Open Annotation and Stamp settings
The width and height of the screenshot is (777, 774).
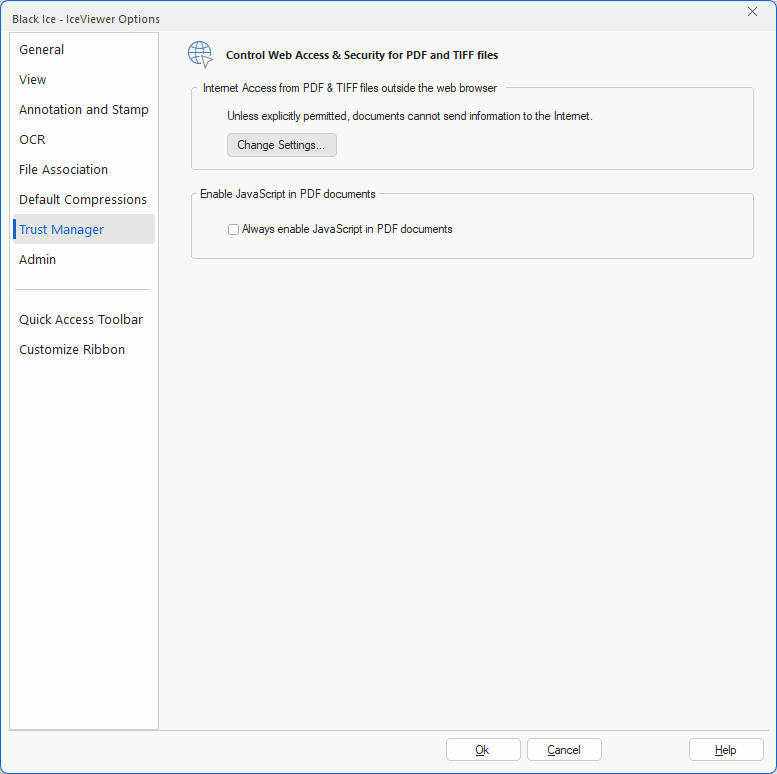click(83, 110)
